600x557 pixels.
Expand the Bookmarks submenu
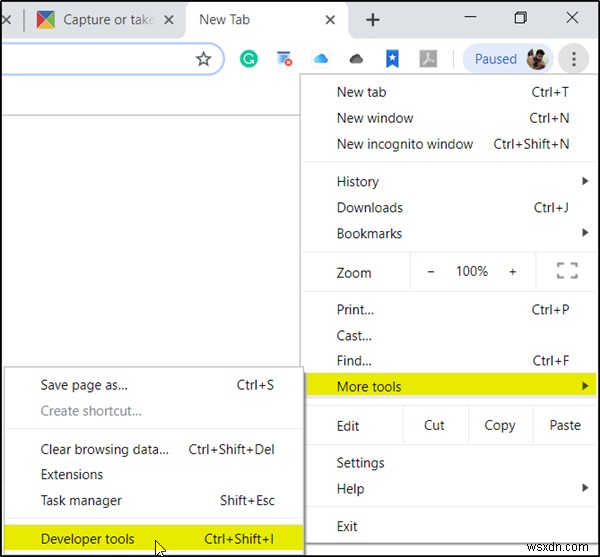pyautogui.click(x=450, y=233)
